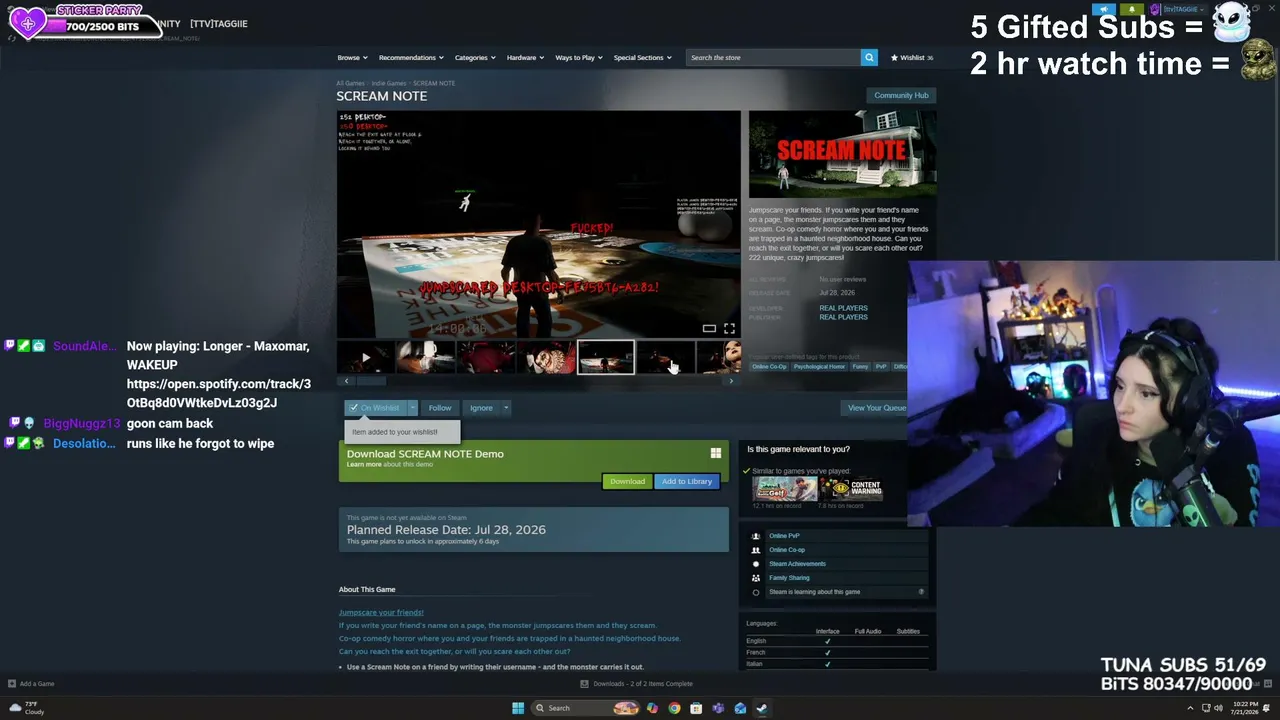Click the Steam Achievements feature link

[797, 564]
